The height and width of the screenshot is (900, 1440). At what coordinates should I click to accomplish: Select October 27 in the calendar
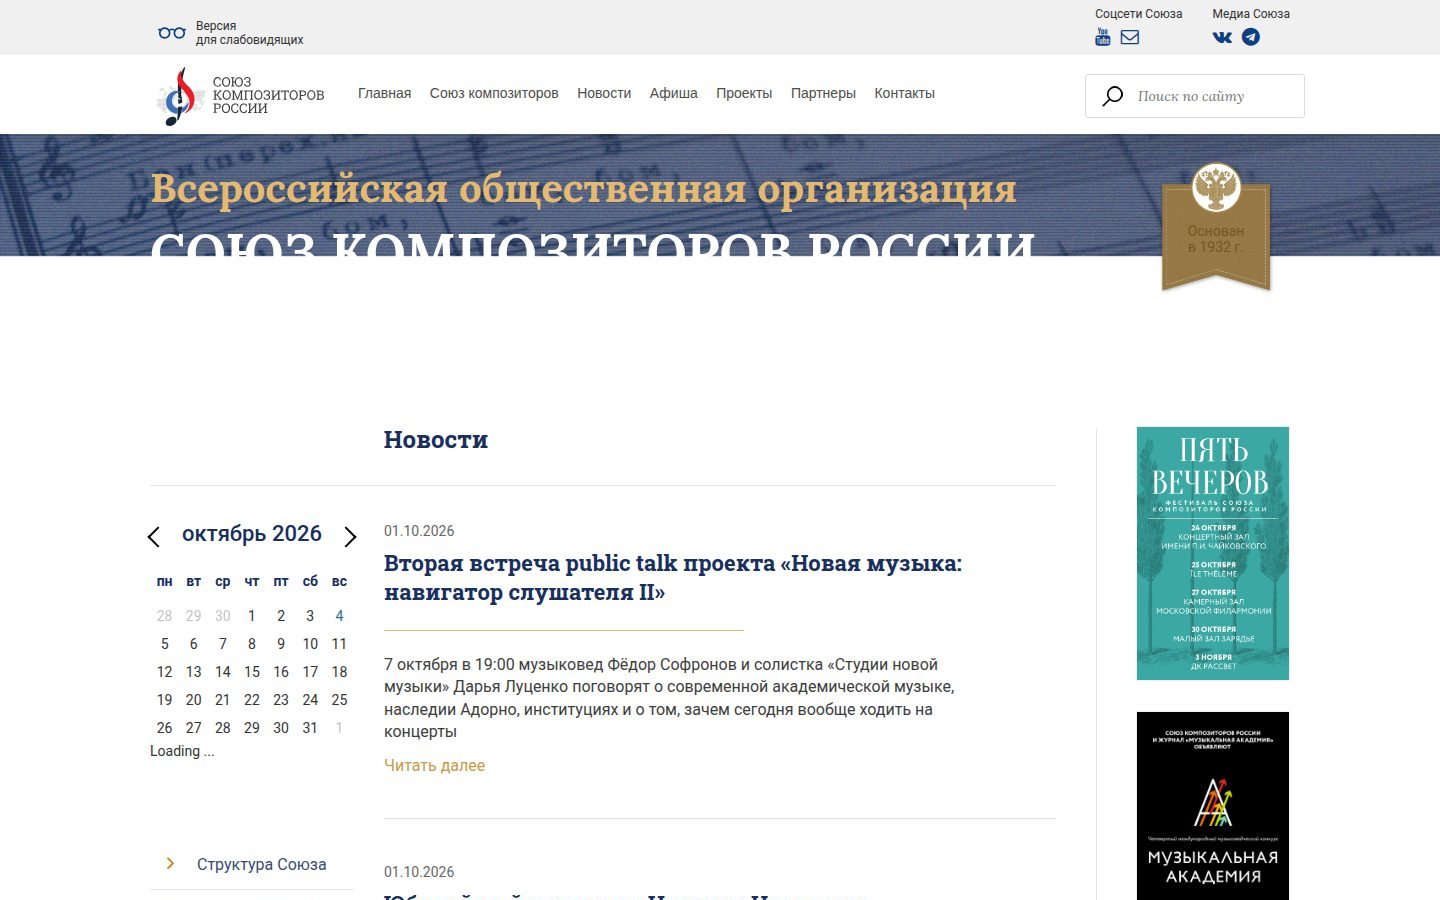[194, 728]
